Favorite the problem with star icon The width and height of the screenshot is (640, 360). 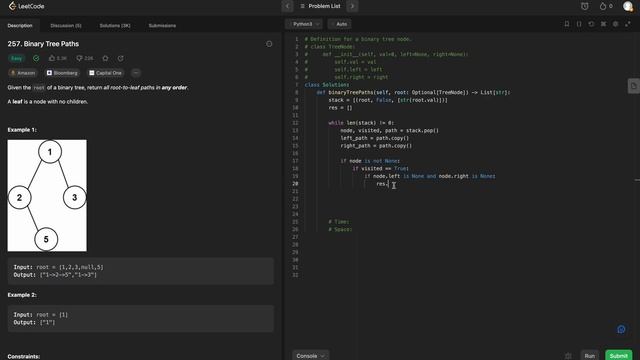click(x=105, y=58)
